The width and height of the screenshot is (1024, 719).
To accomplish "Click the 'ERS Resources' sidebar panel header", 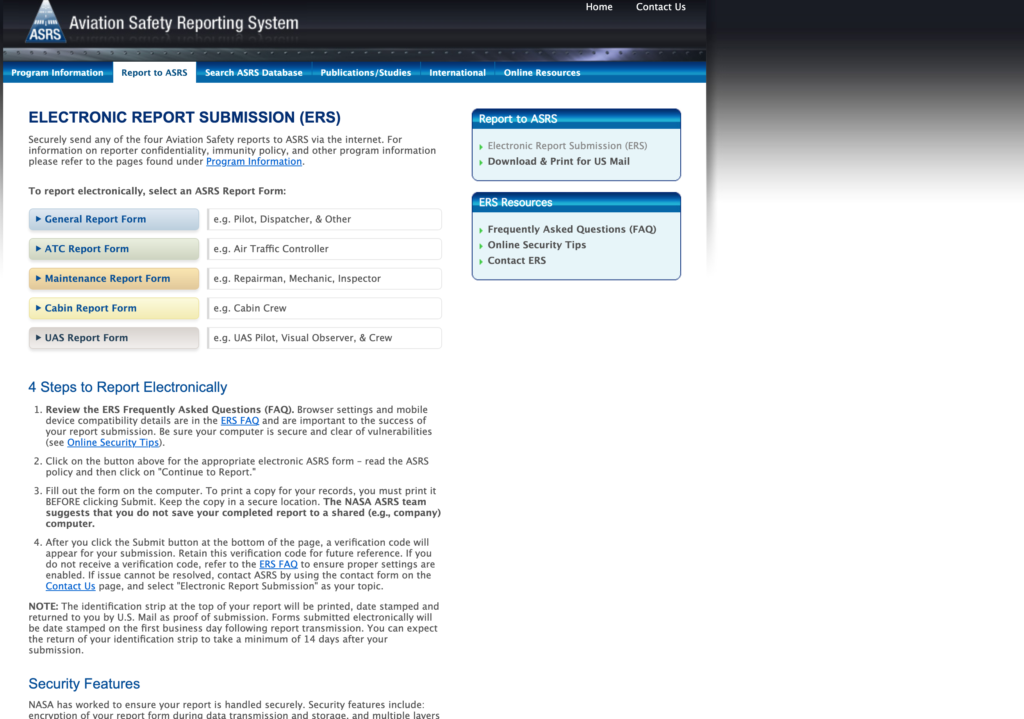I will click(x=576, y=202).
